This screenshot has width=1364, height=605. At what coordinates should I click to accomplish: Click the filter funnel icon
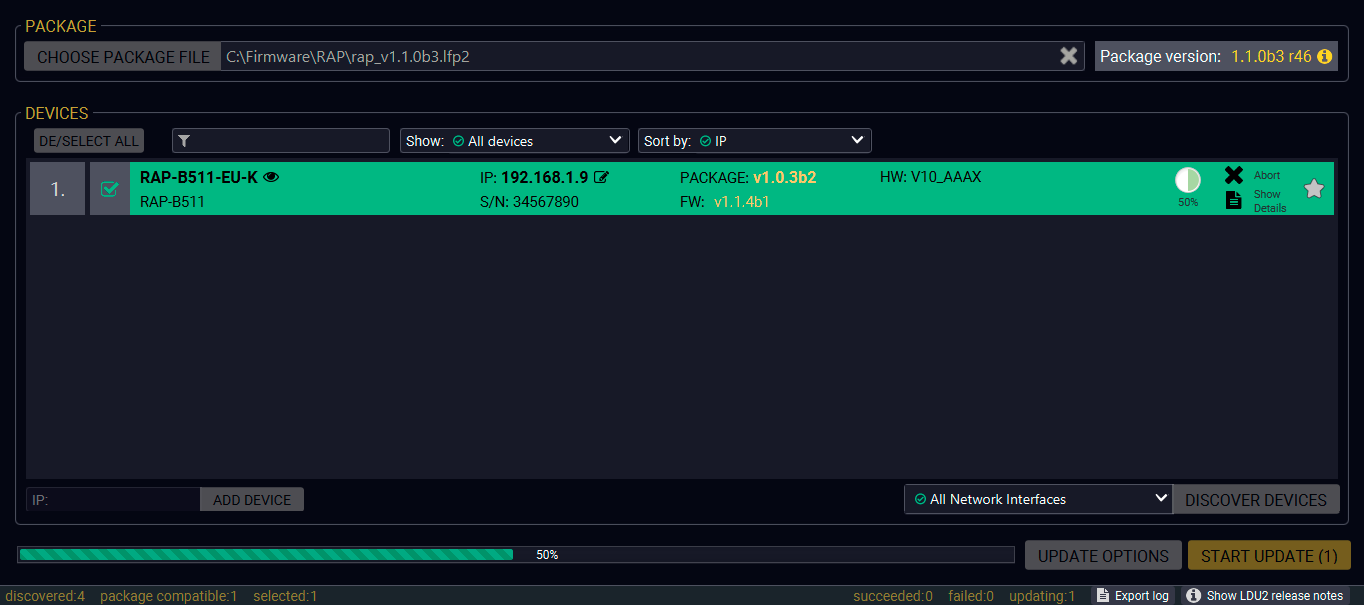(184, 141)
